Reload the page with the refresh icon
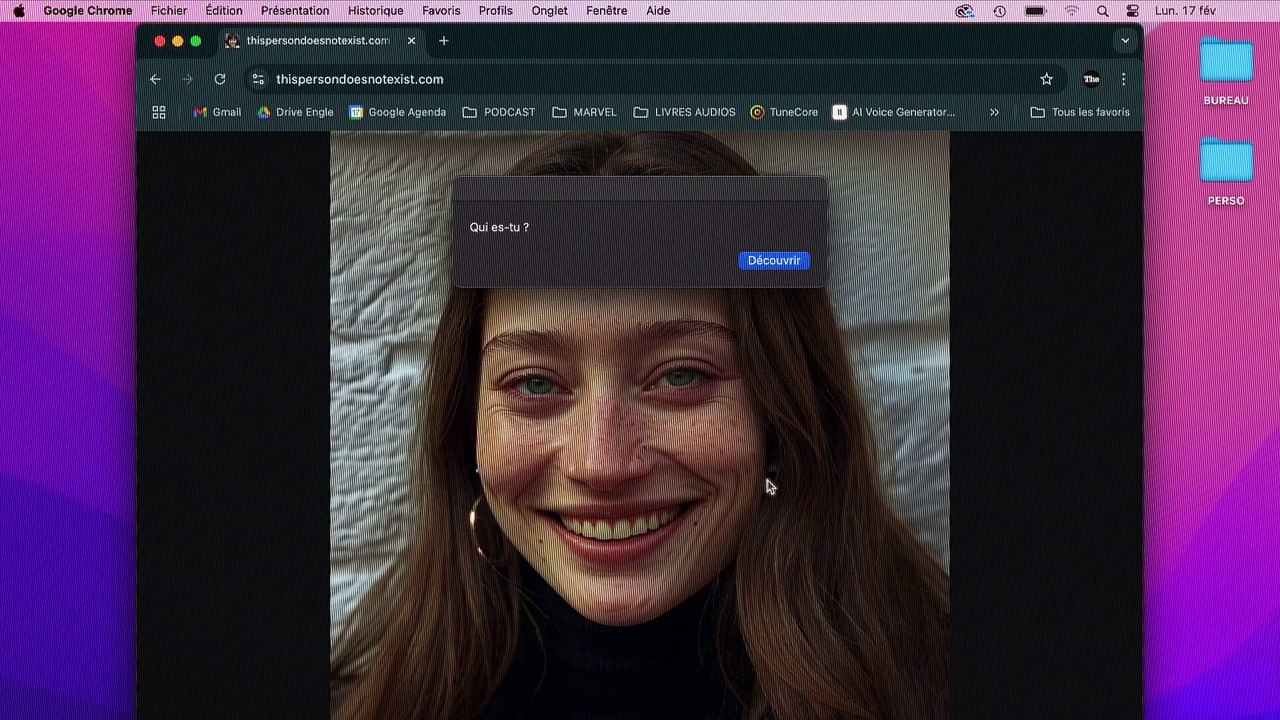Viewport: 1280px width, 720px height. click(220, 79)
